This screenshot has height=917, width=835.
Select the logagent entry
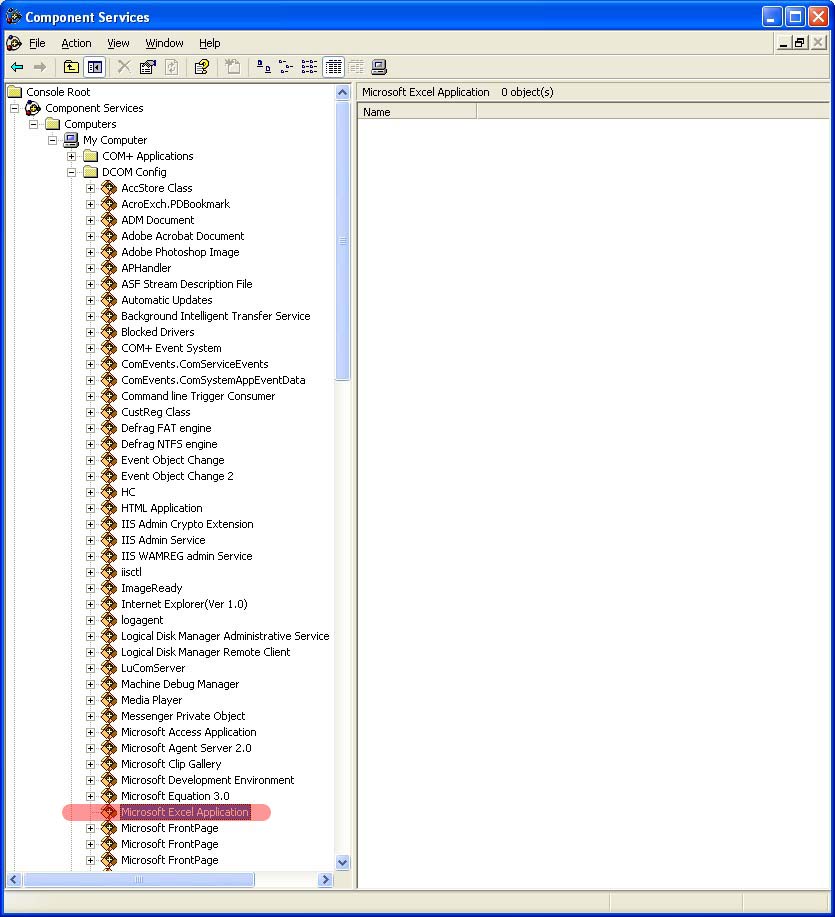142,620
